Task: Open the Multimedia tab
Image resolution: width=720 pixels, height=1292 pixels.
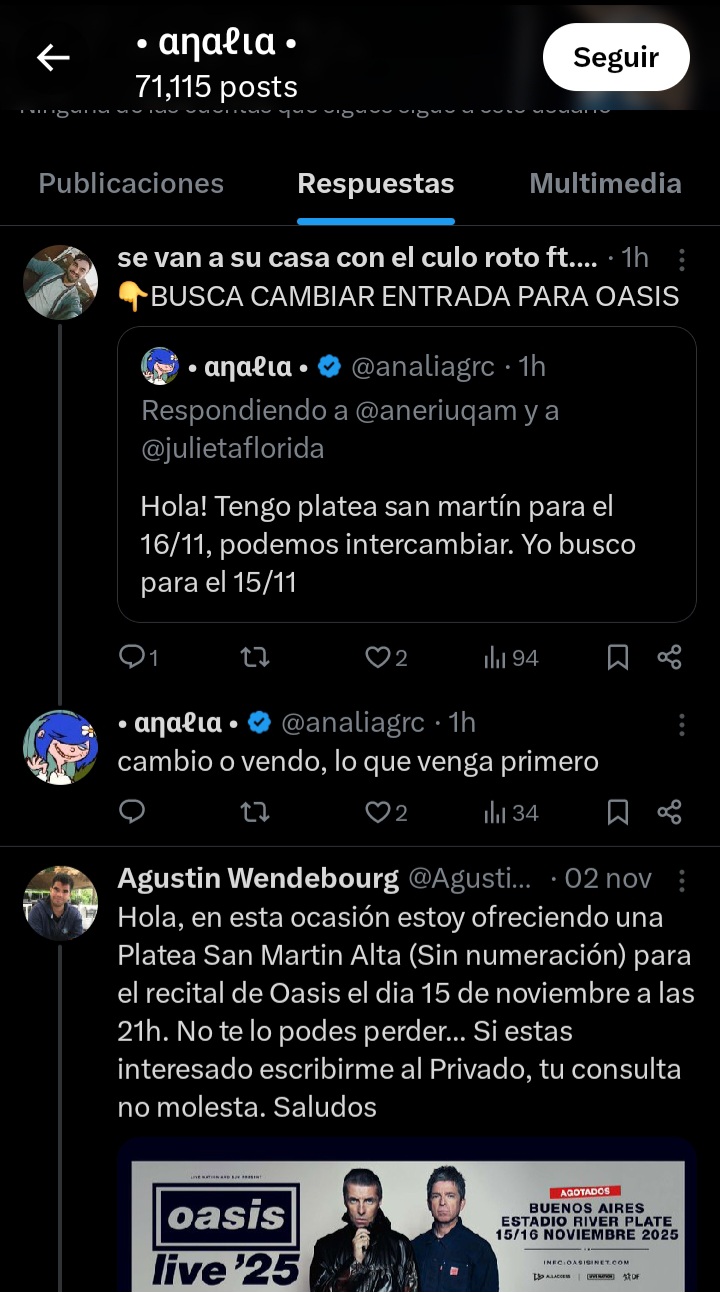Action: click(605, 184)
